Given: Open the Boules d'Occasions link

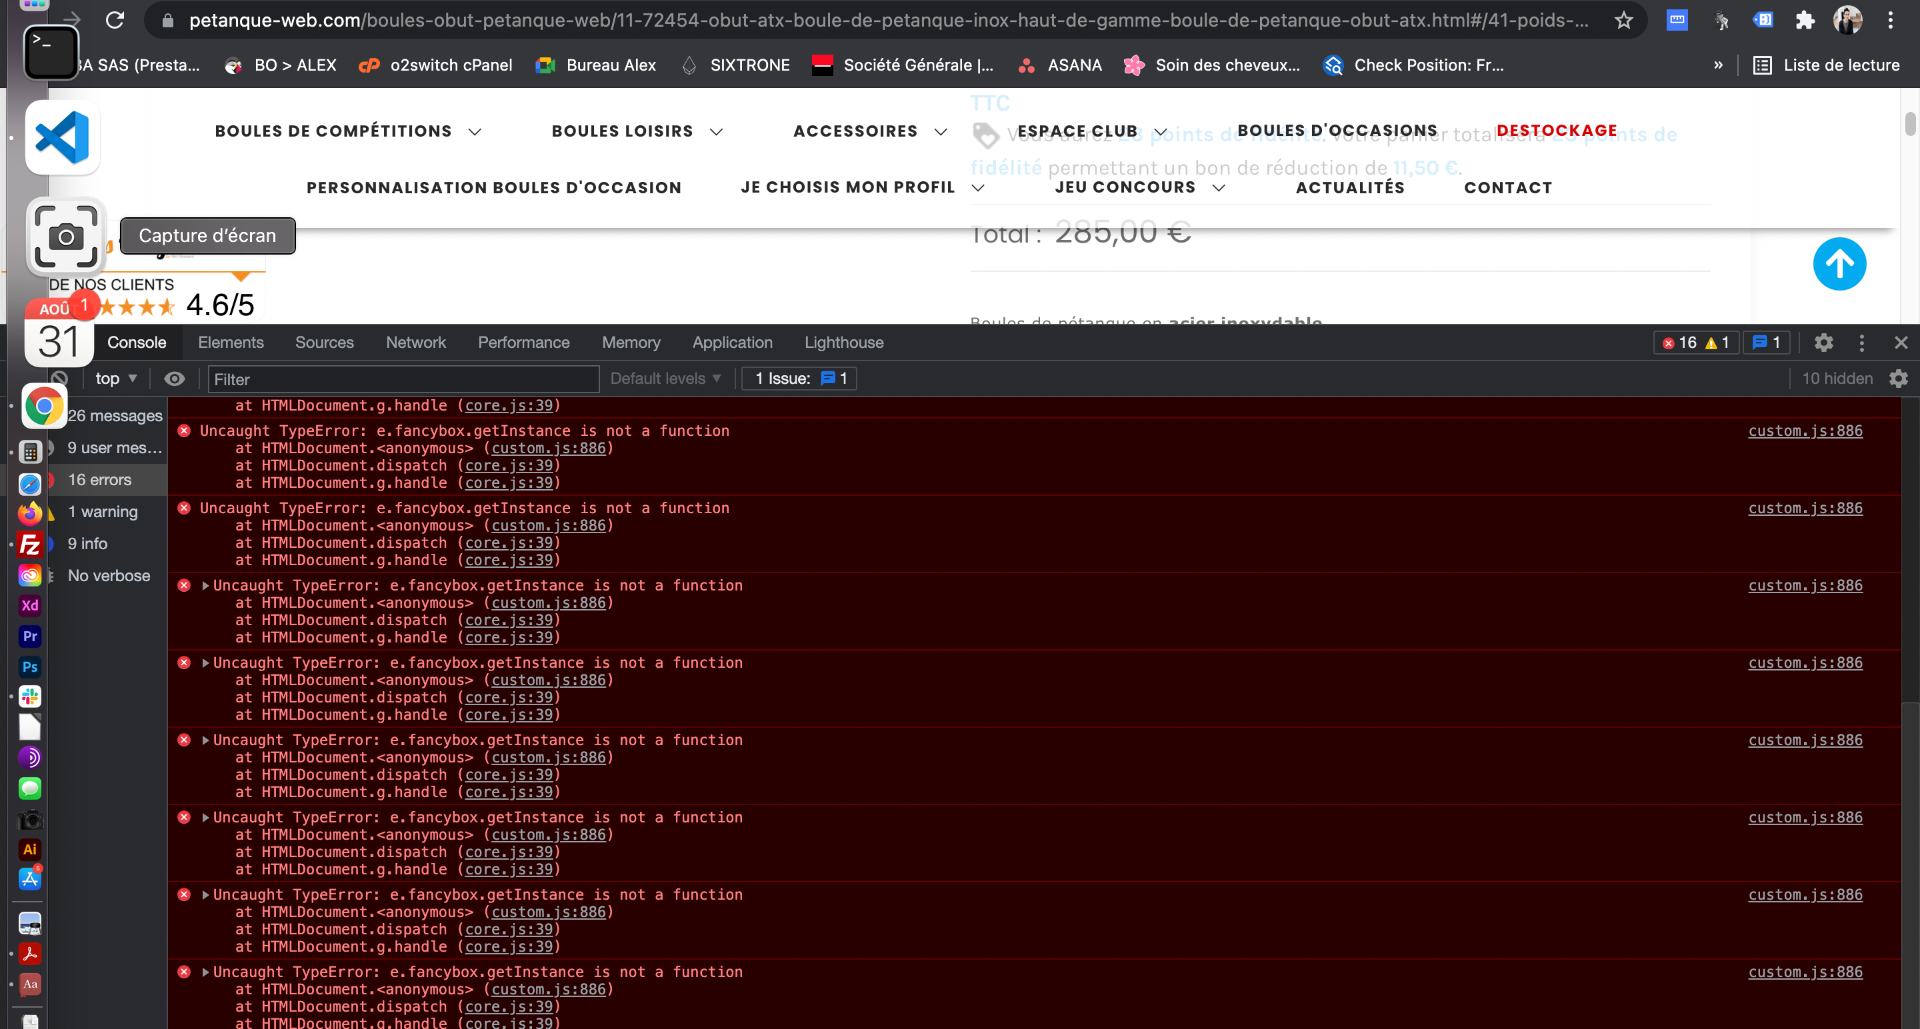Looking at the screenshot, I should pos(1337,131).
